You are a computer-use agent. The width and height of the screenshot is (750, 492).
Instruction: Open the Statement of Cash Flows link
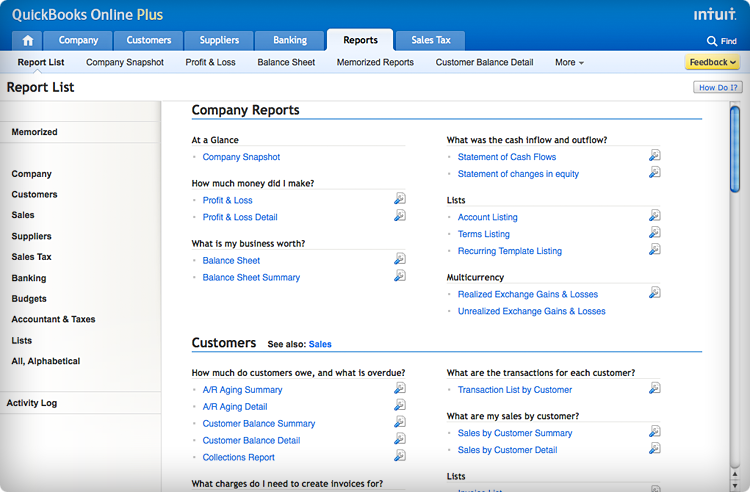click(x=507, y=157)
